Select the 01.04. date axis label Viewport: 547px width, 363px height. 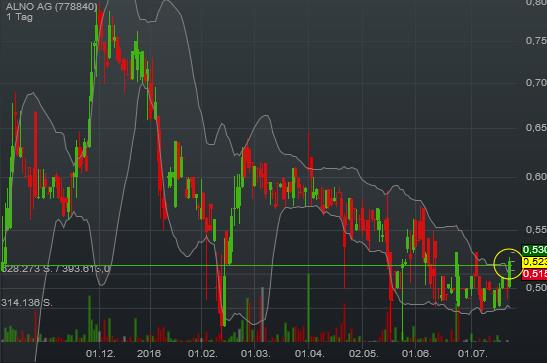pos(309,354)
